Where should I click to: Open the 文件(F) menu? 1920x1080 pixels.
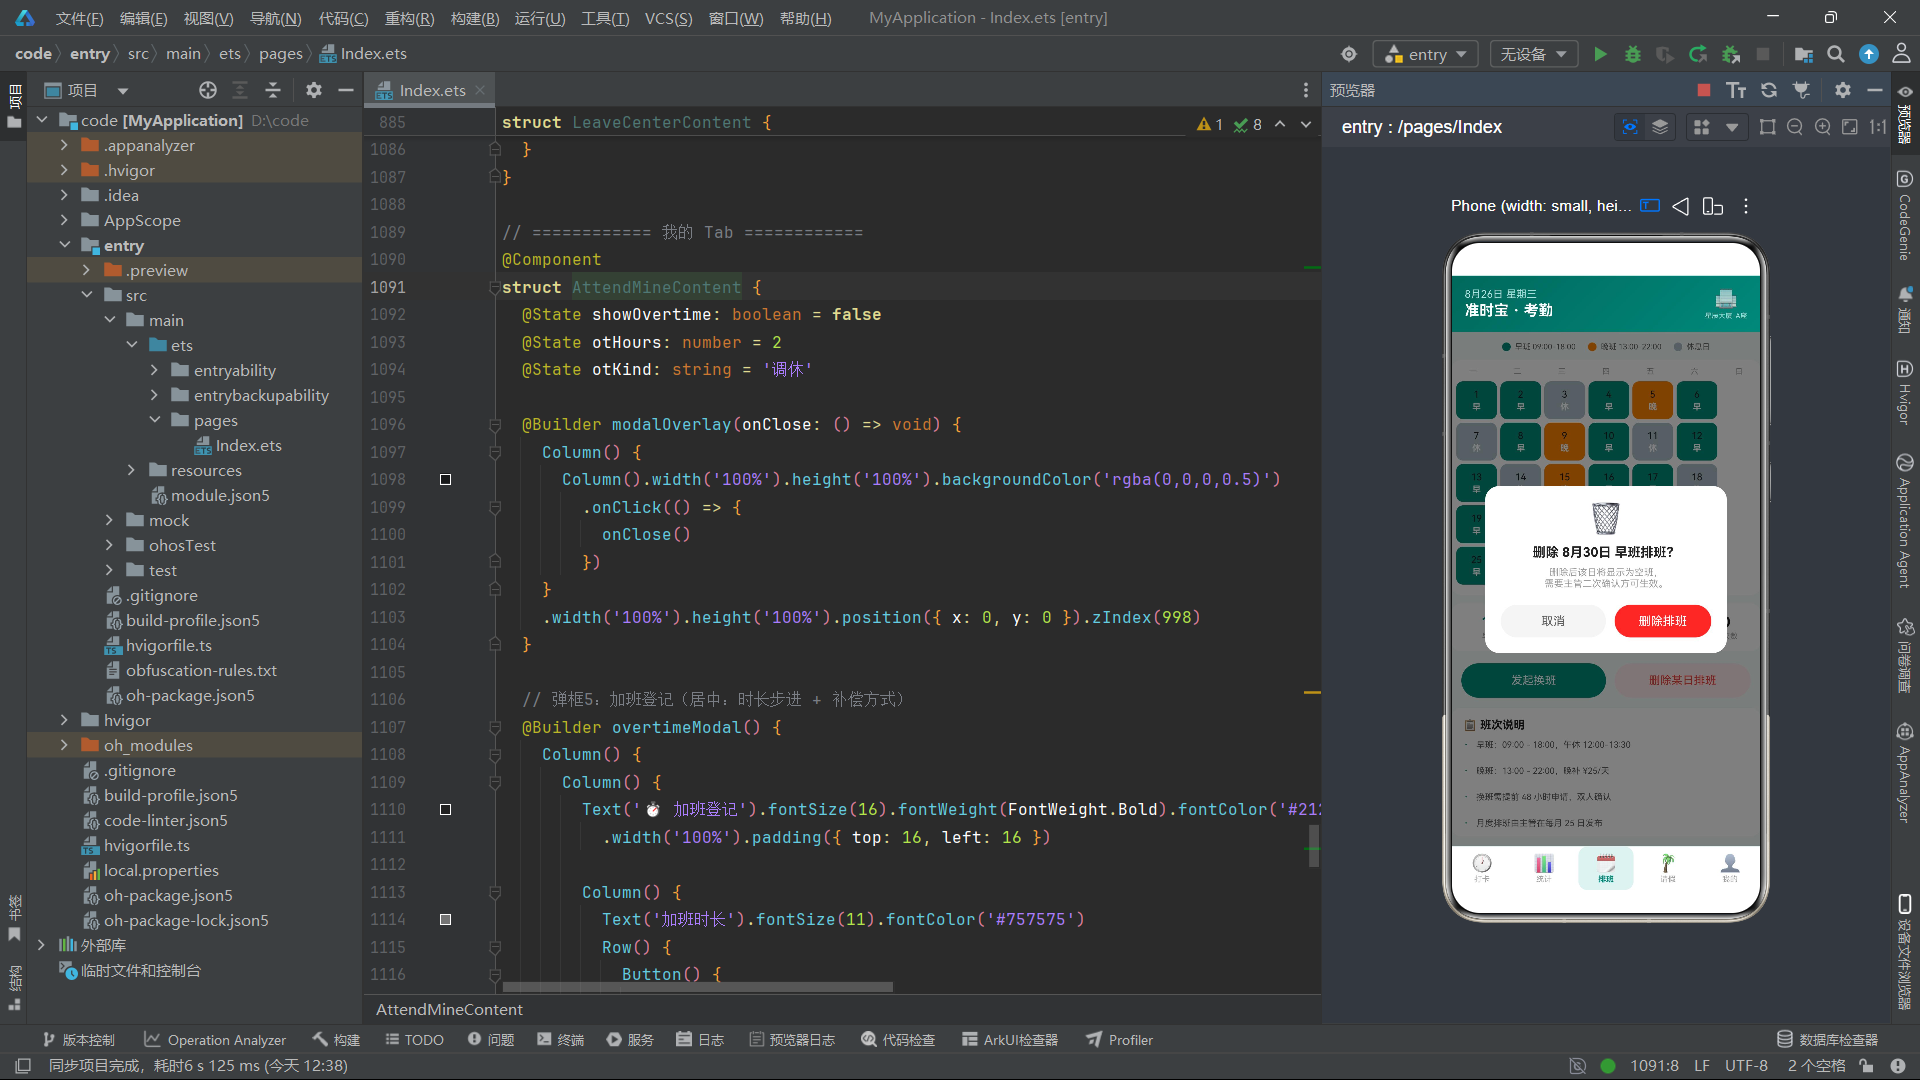coord(79,18)
